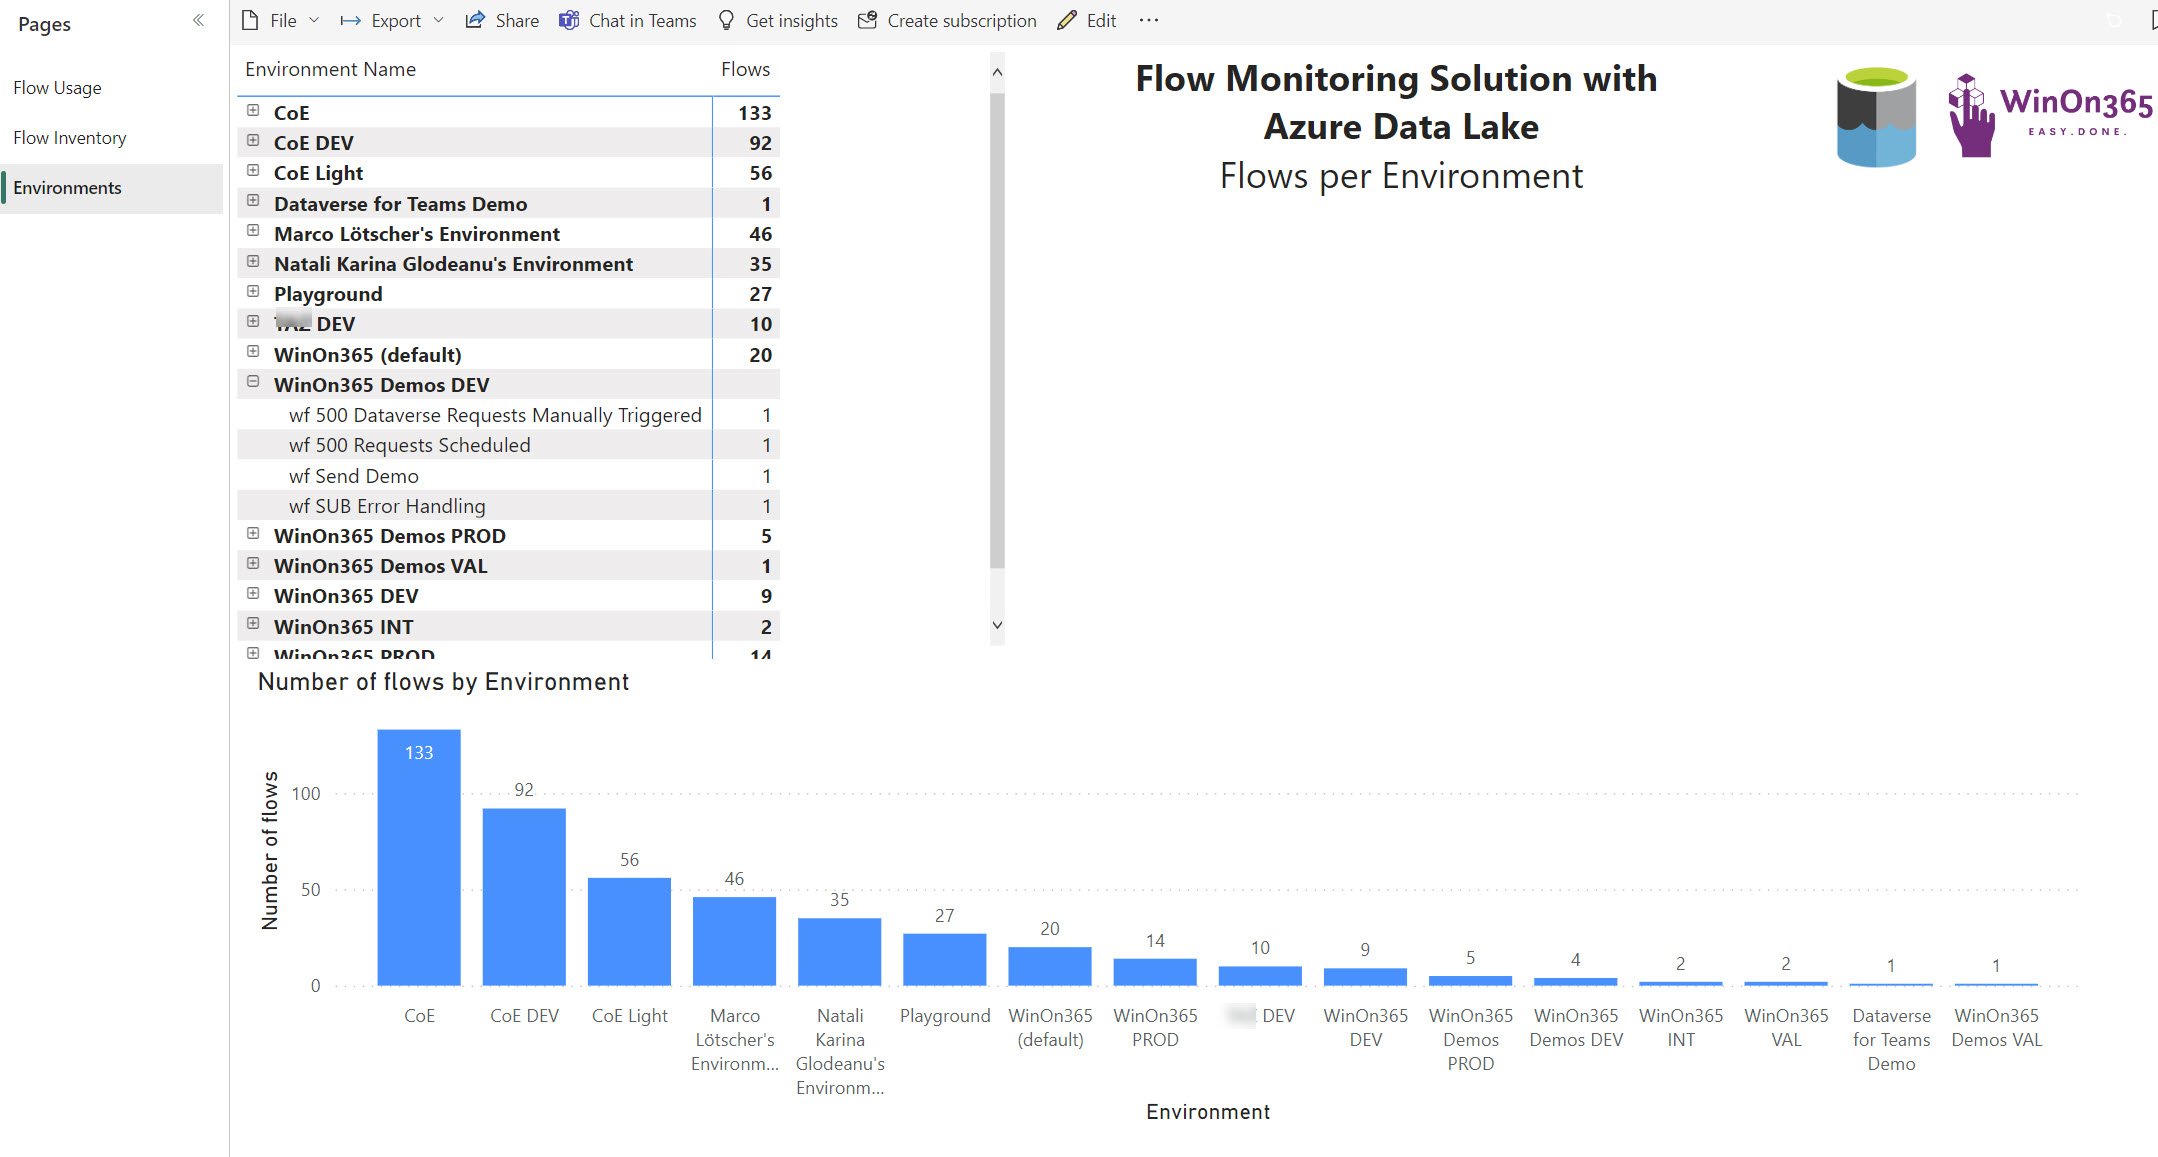The height and width of the screenshot is (1157, 2158).
Task: Click the Teams logo icon
Action: (x=568, y=20)
